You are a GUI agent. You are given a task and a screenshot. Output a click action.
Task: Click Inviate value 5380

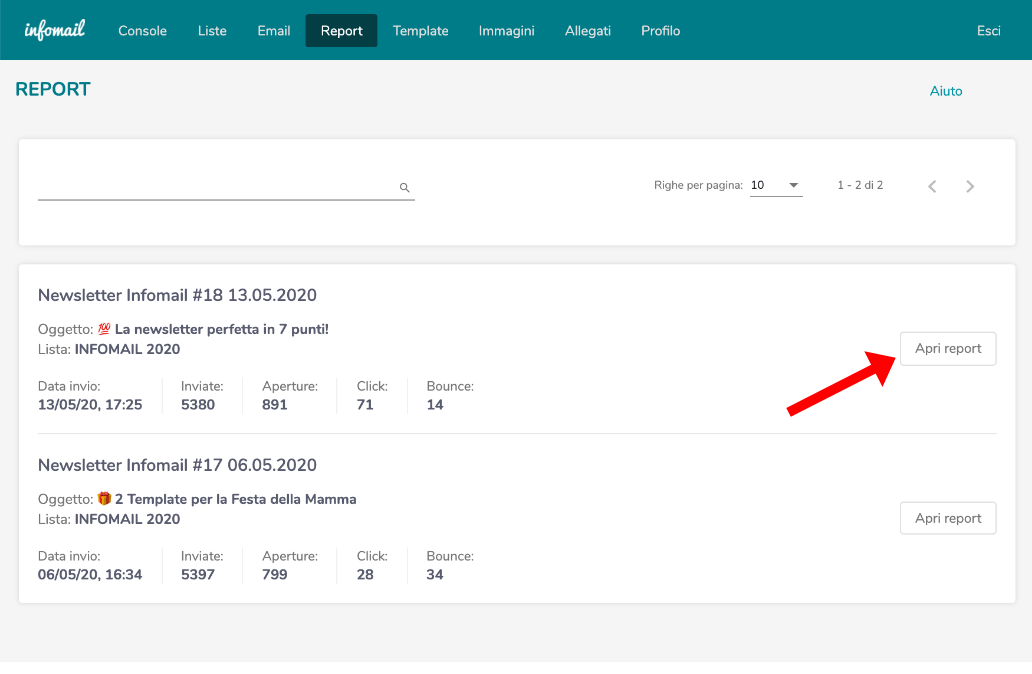click(x=198, y=405)
